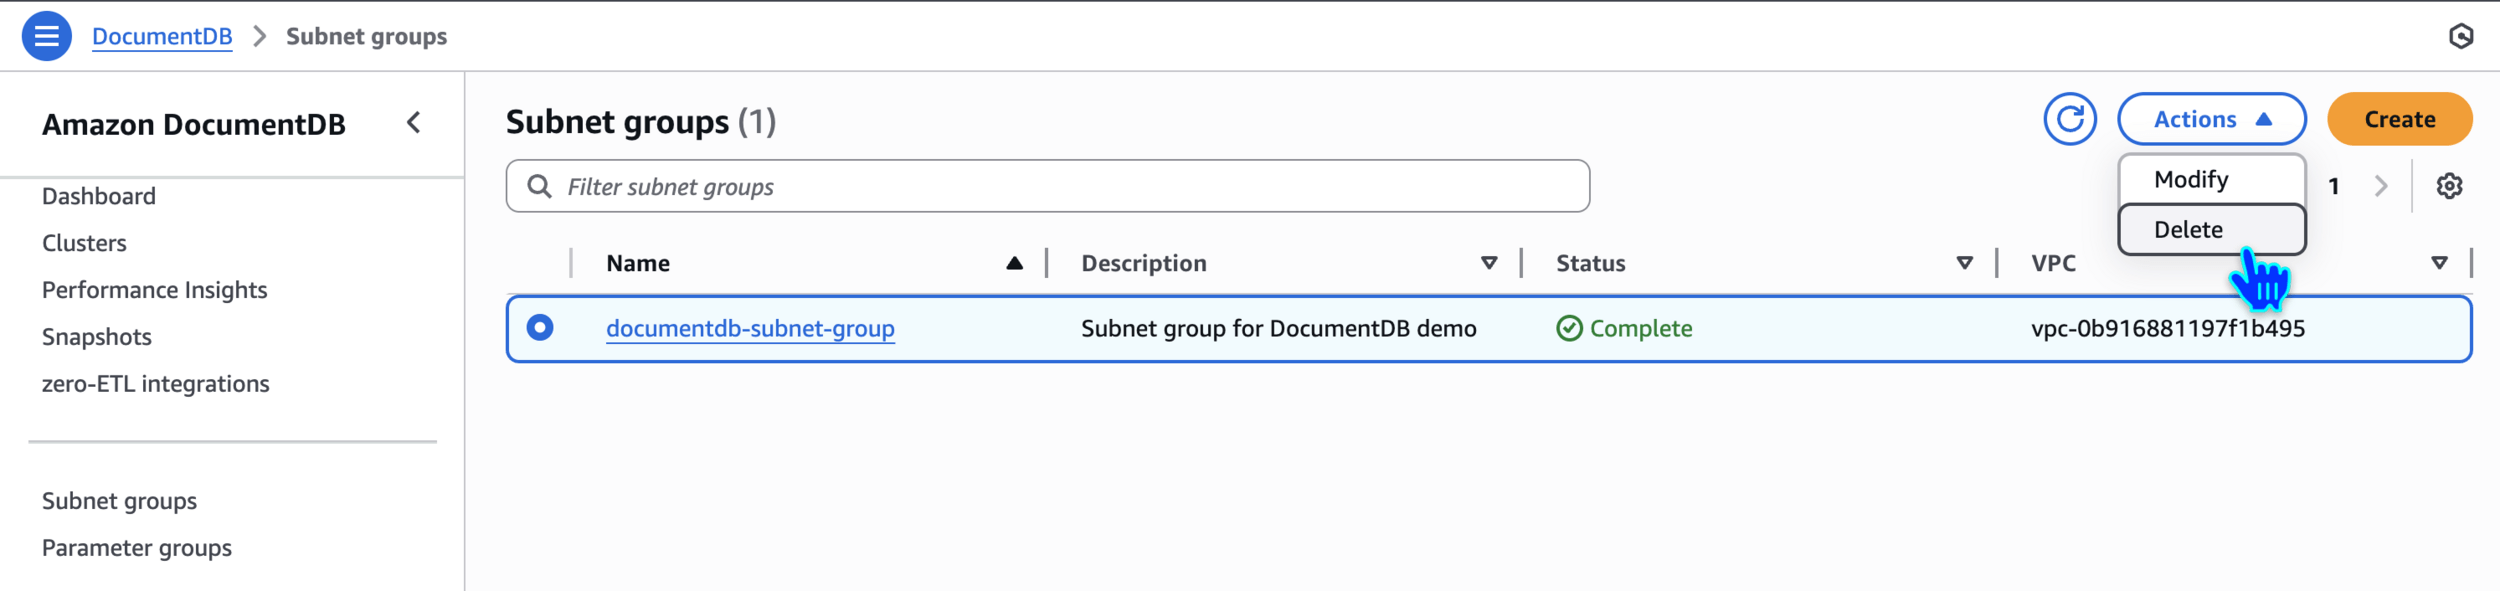The image size is (2500, 591).
Task: Sort by Description column arrow
Action: tap(1489, 263)
